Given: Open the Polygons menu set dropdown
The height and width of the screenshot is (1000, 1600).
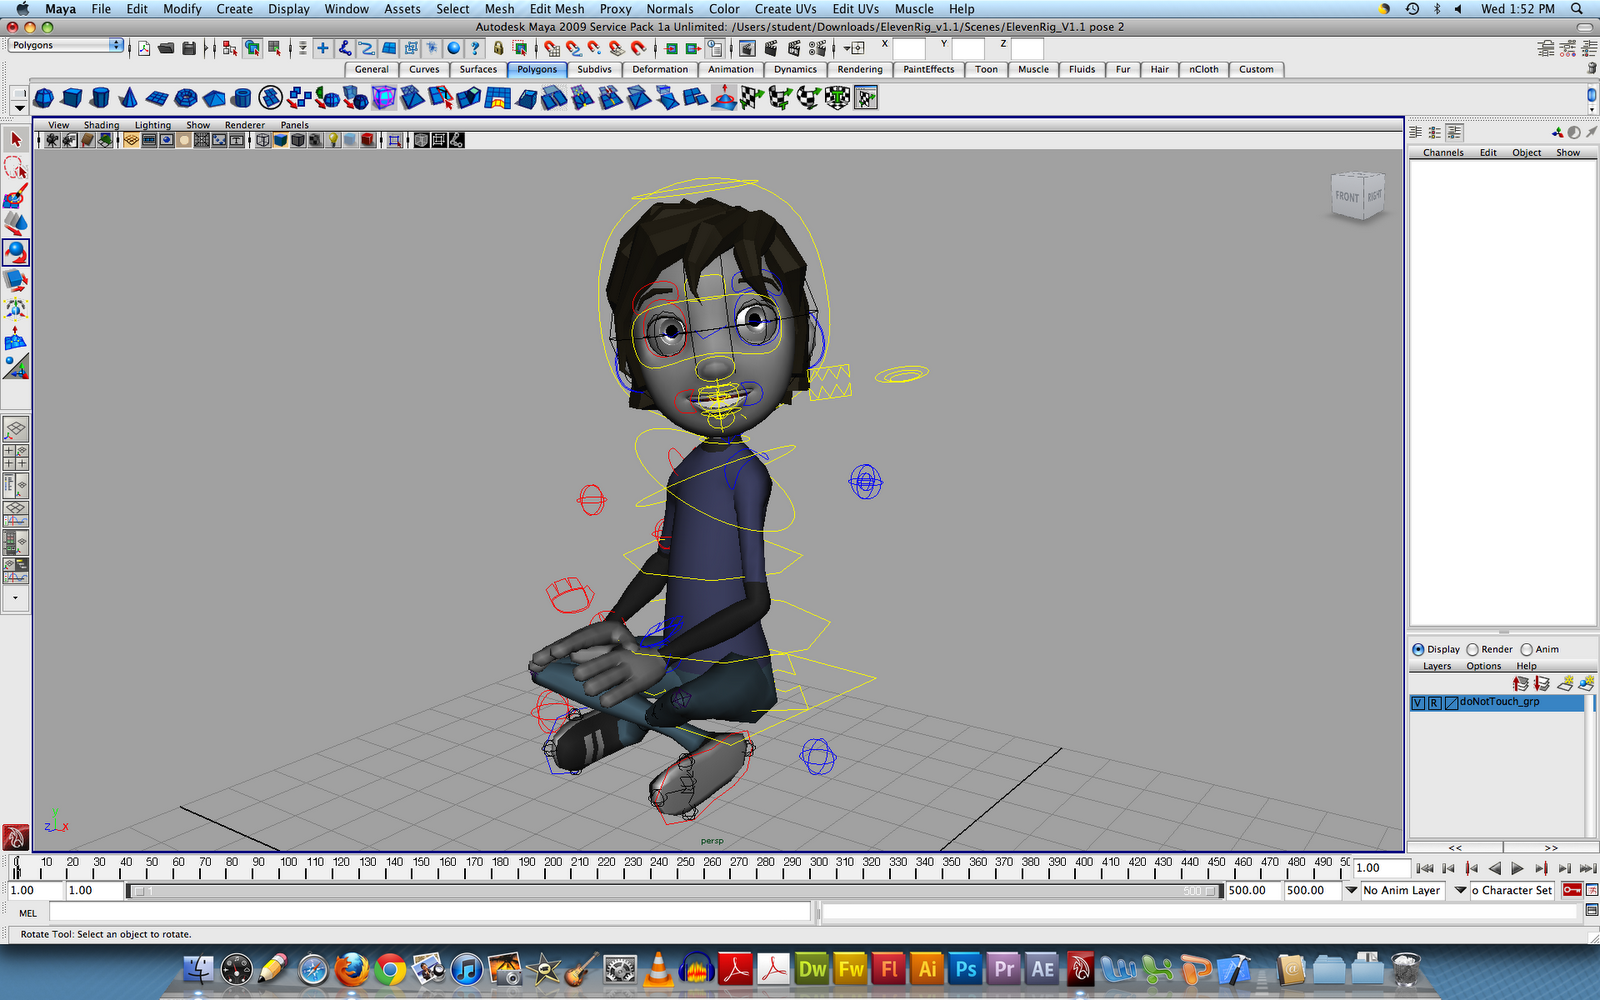Looking at the screenshot, I should tap(65, 46).
